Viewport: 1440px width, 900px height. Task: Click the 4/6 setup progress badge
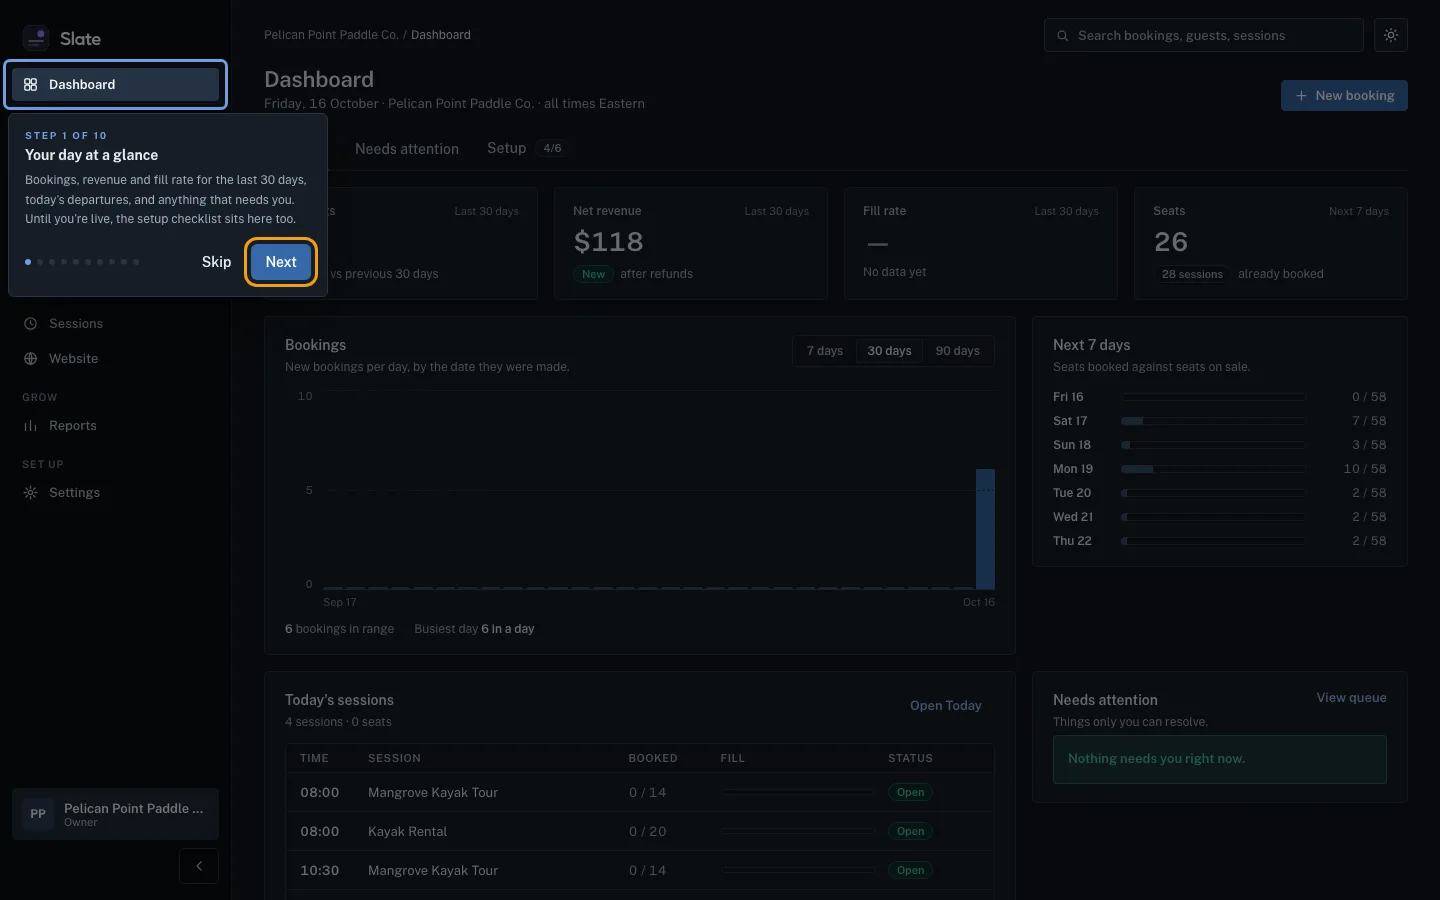click(x=552, y=148)
